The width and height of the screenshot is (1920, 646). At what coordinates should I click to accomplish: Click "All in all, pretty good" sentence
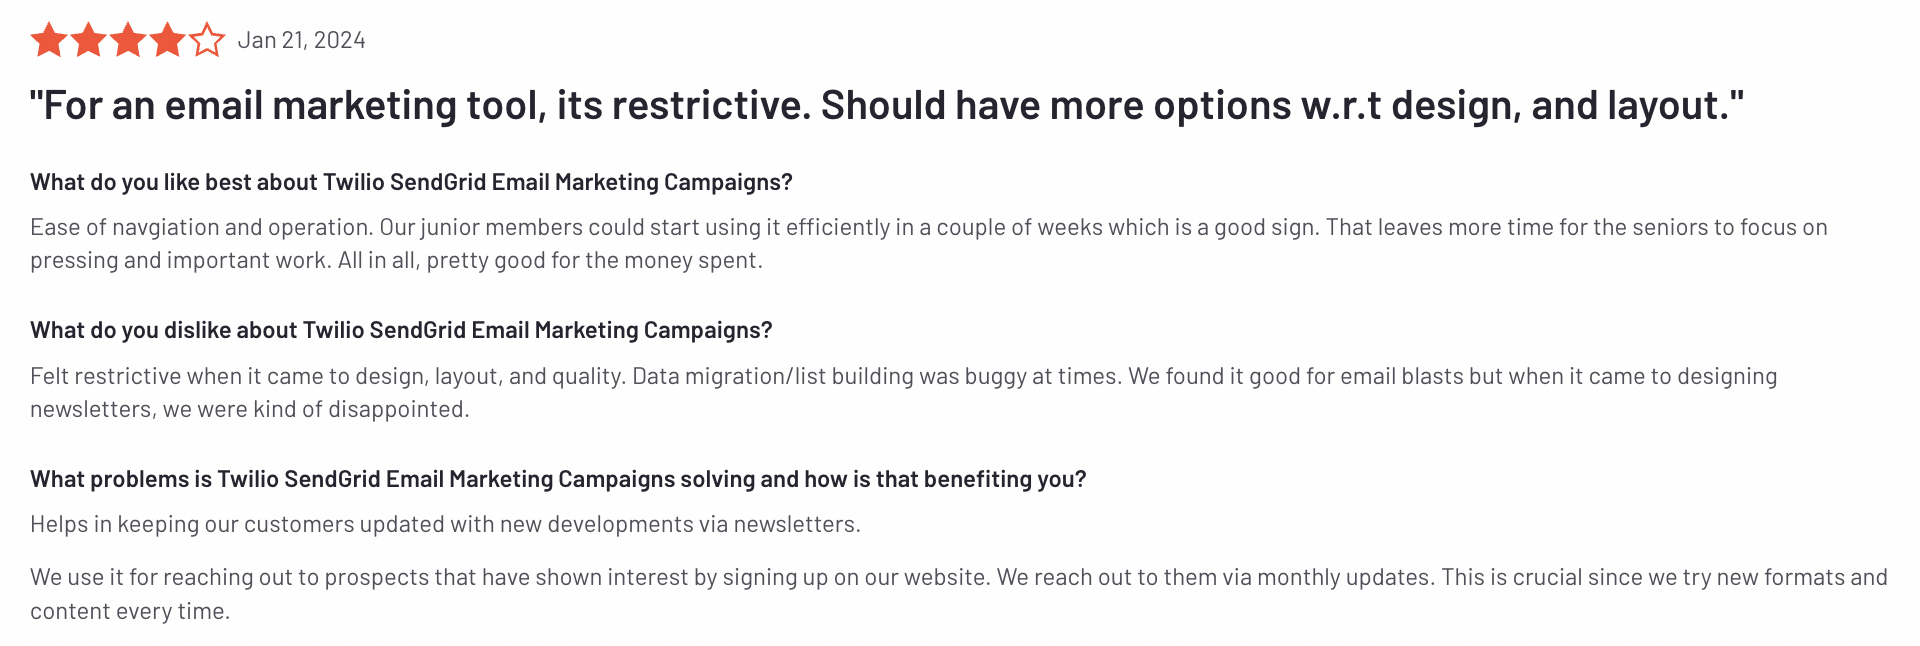pos(550,261)
